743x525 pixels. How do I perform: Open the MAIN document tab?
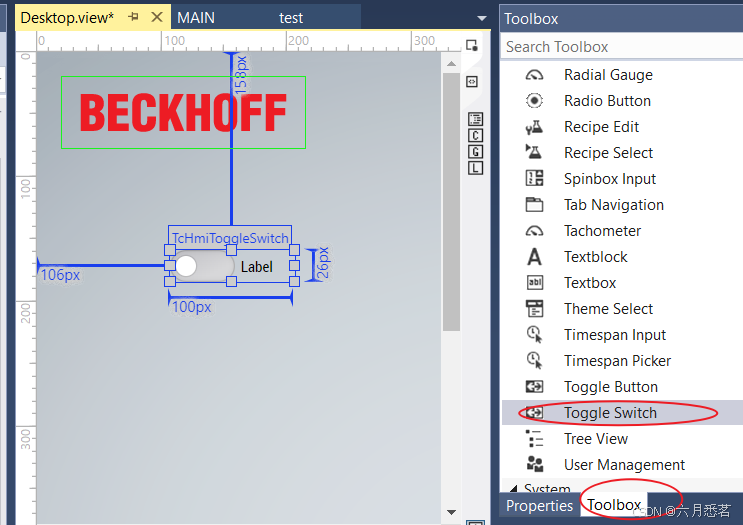pos(196,18)
